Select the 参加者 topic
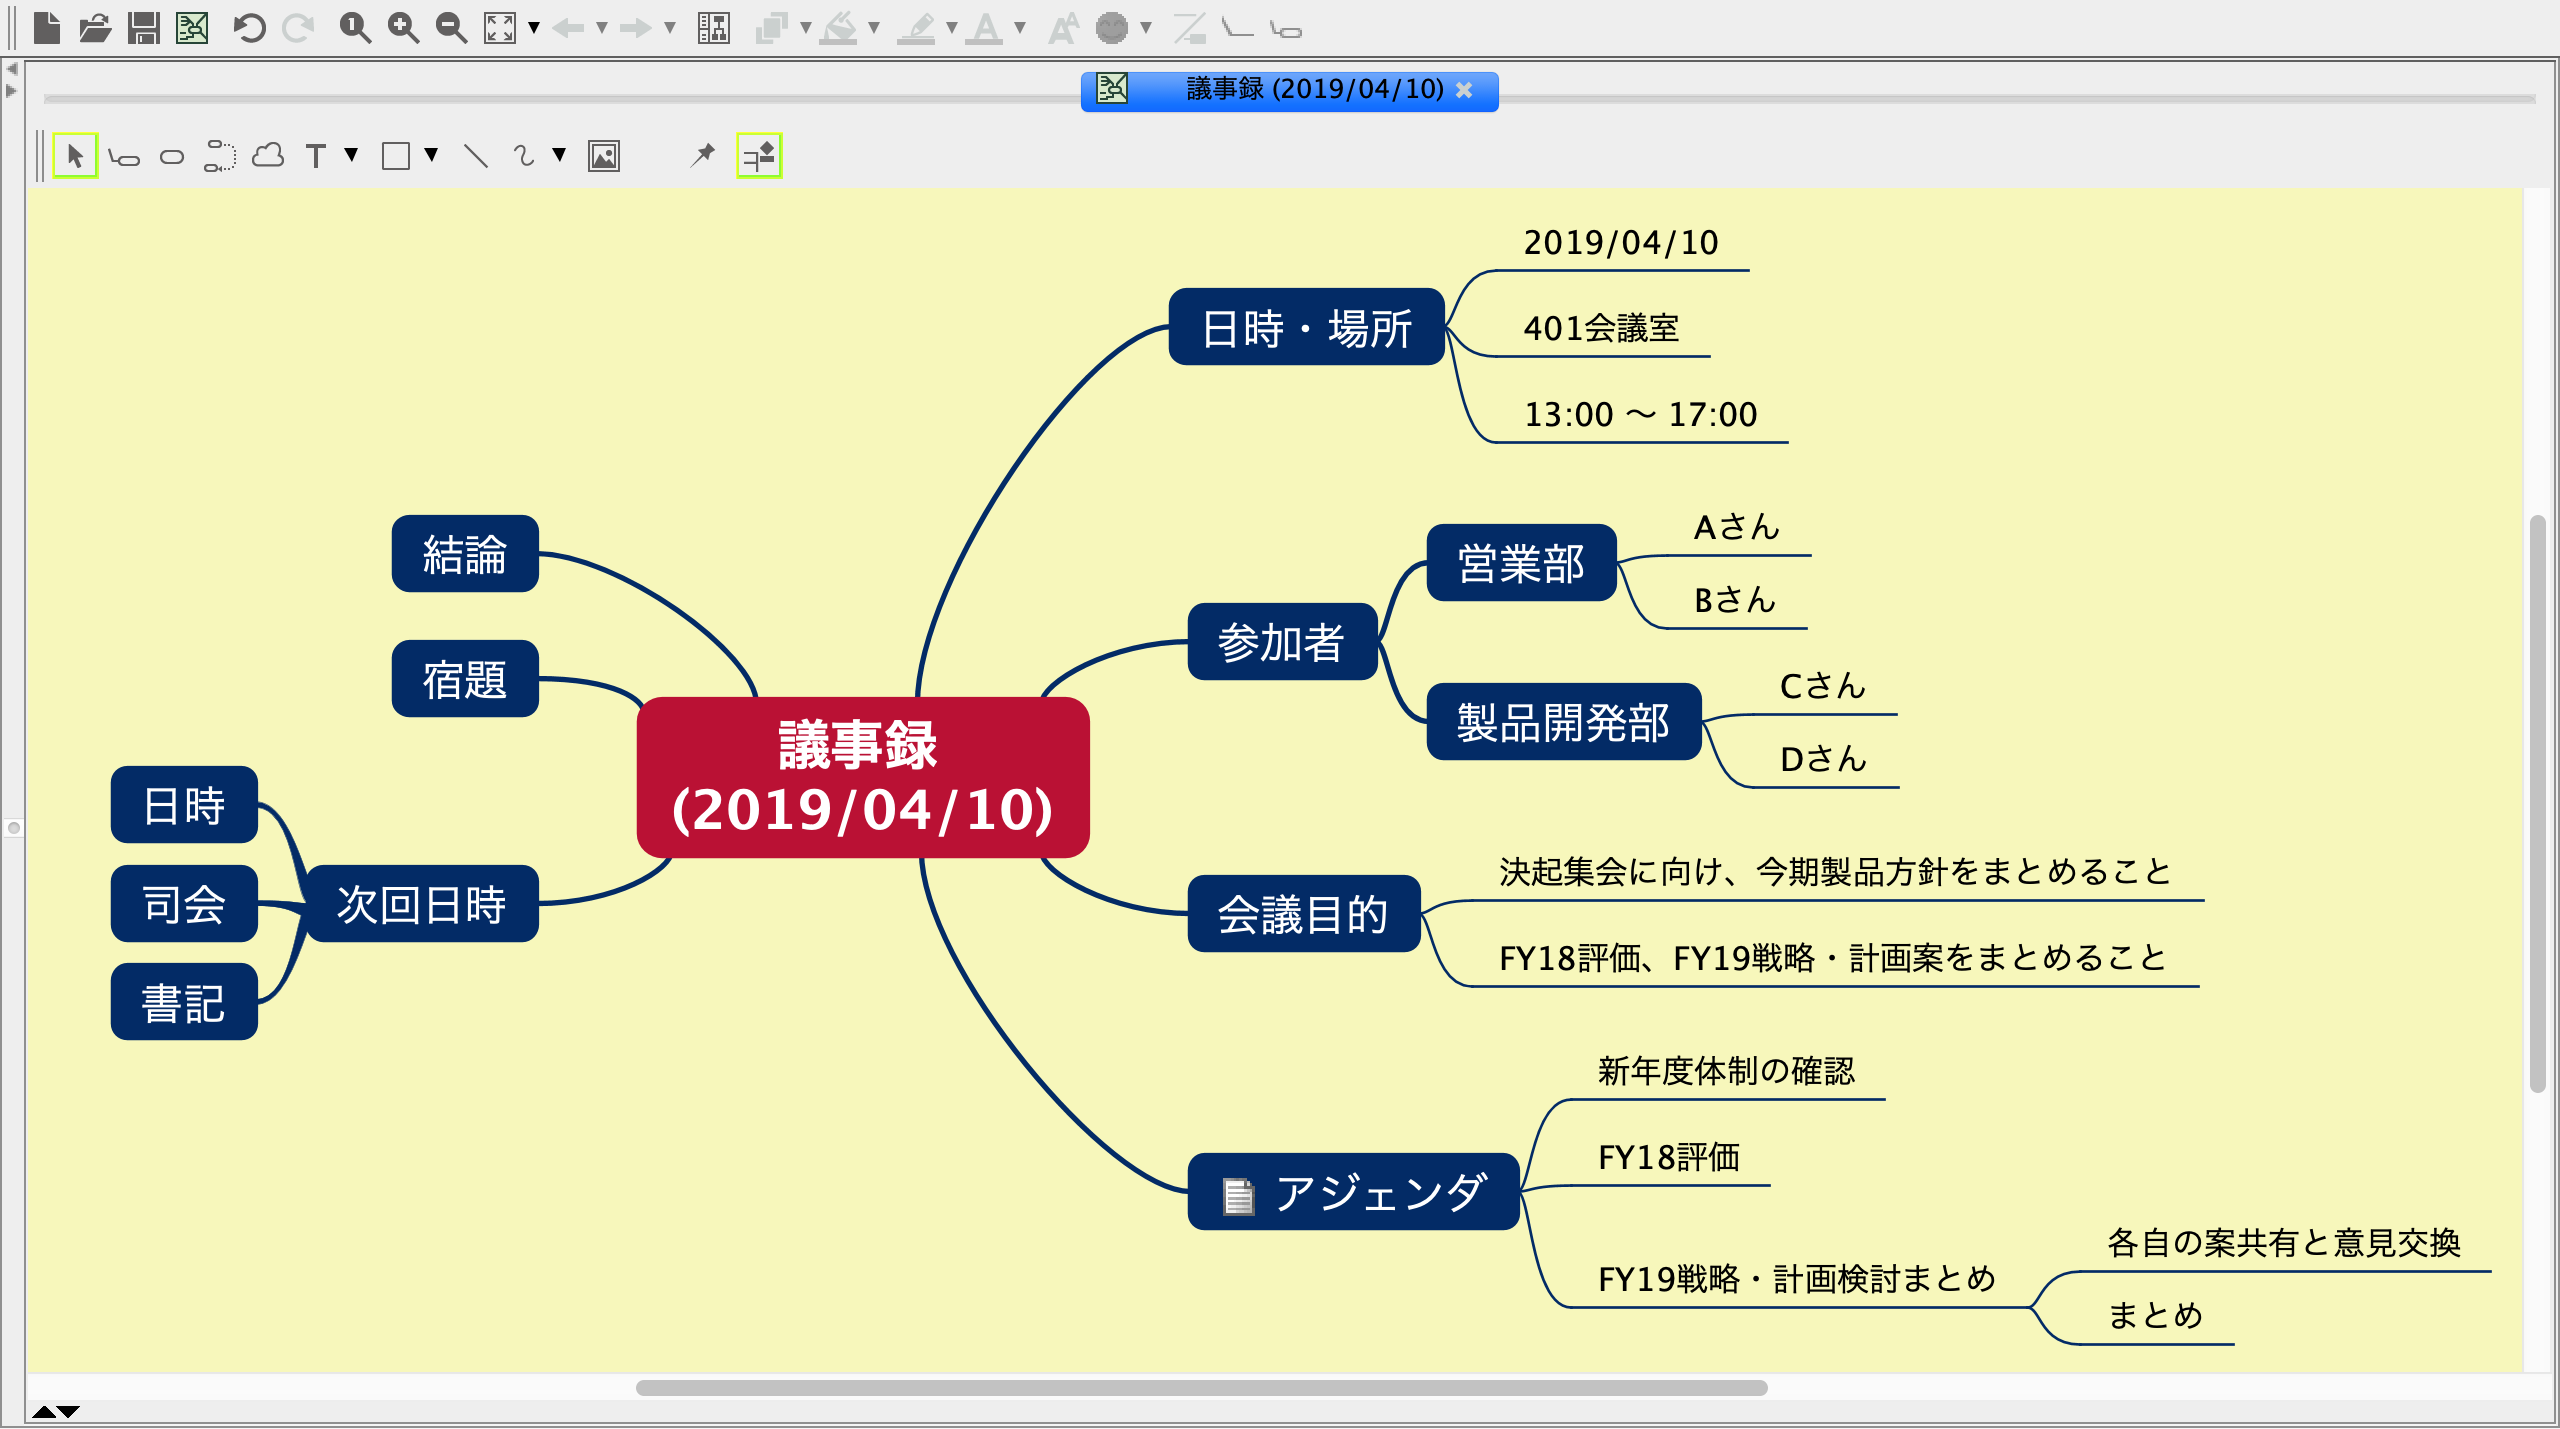 (1282, 642)
